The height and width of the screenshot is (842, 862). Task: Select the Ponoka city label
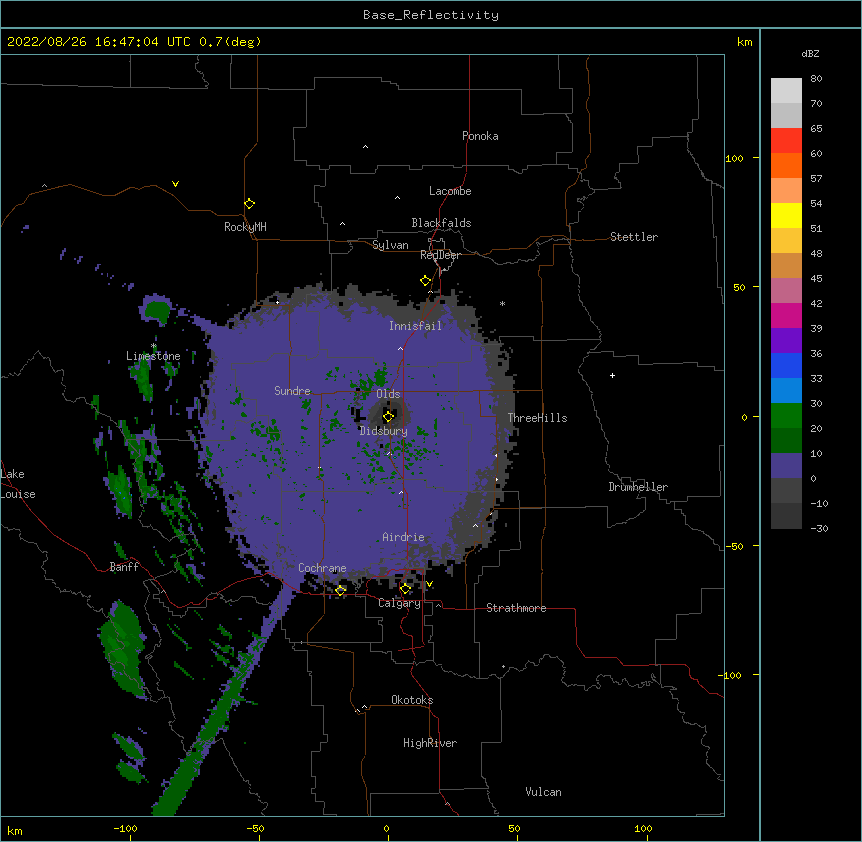click(x=480, y=136)
